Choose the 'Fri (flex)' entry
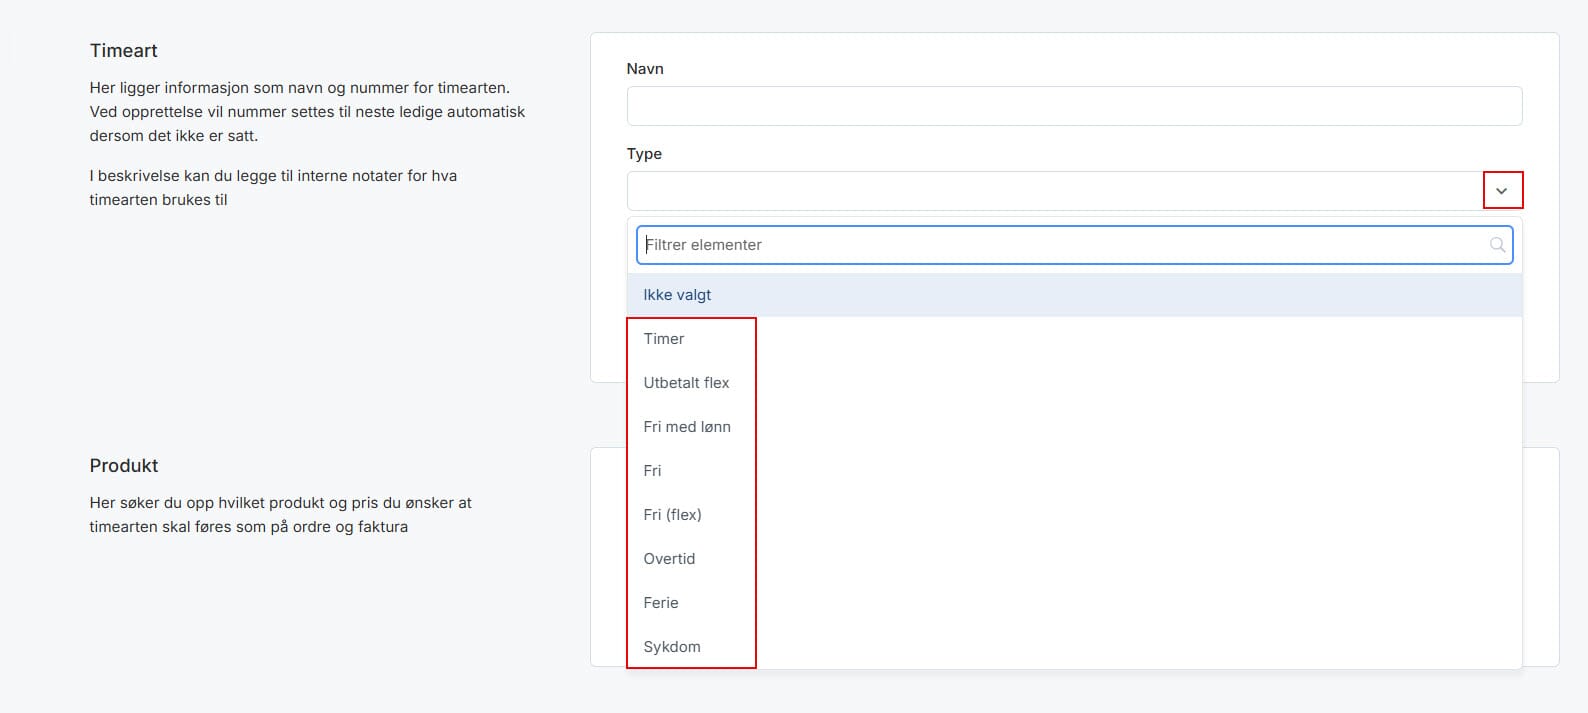The height and width of the screenshot is (713, 1588). click(672, 515)
